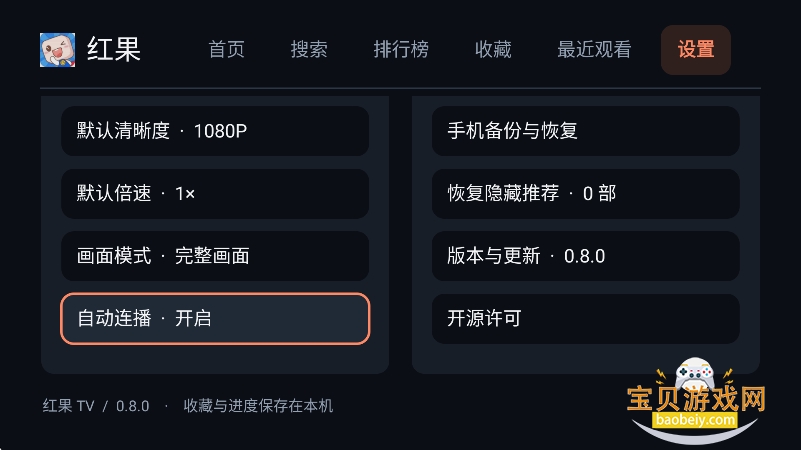Switch 画面模式 from 完整画面
This screenshot has height=450, width=801.
coord(215,256)
